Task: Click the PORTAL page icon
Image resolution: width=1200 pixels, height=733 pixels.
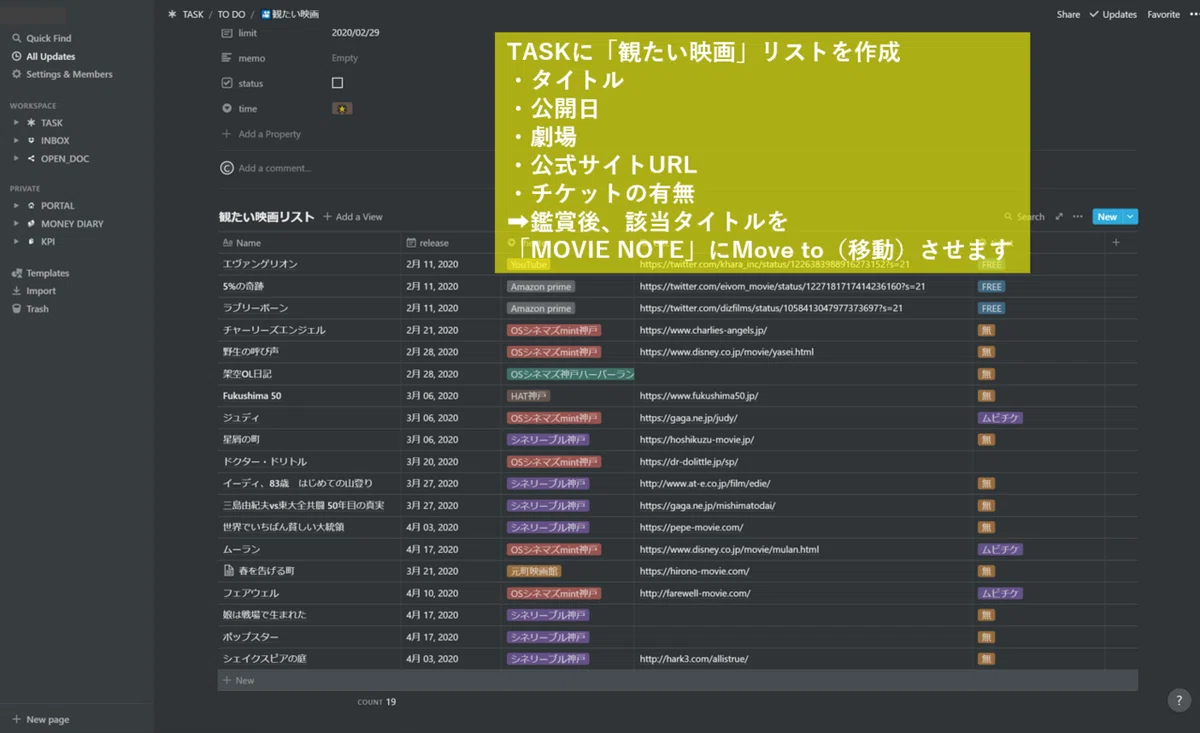Action: (x=31, y=206)
